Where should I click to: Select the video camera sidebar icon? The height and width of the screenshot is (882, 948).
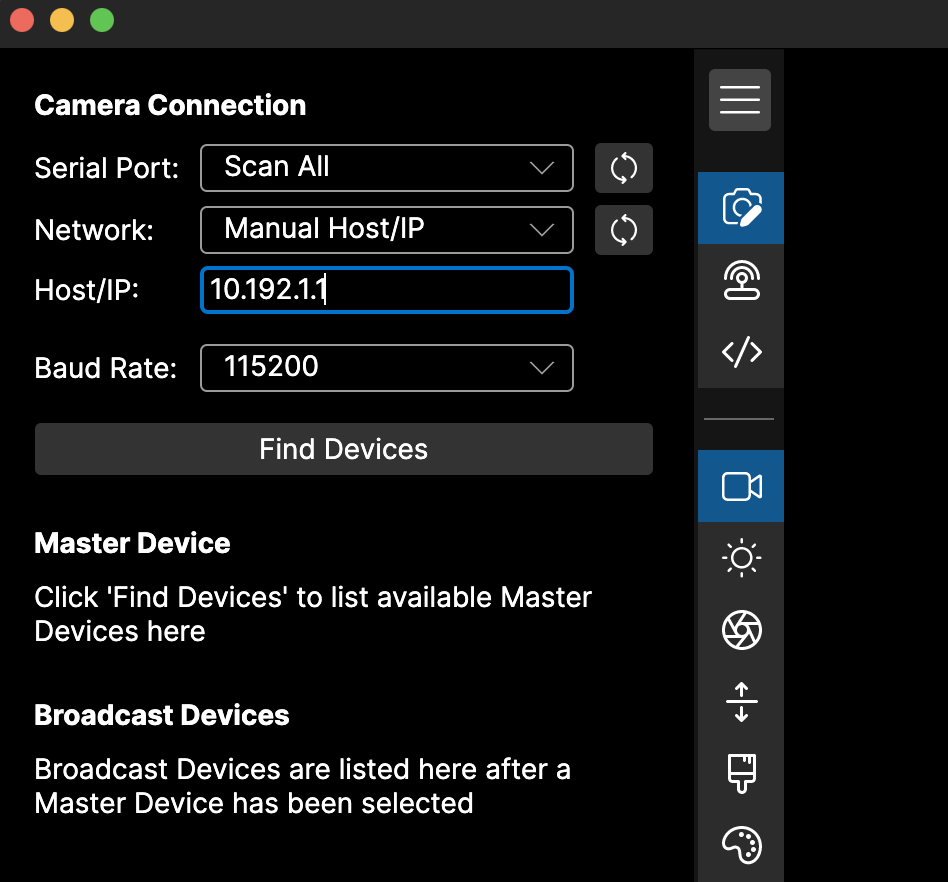click(741, 486)
